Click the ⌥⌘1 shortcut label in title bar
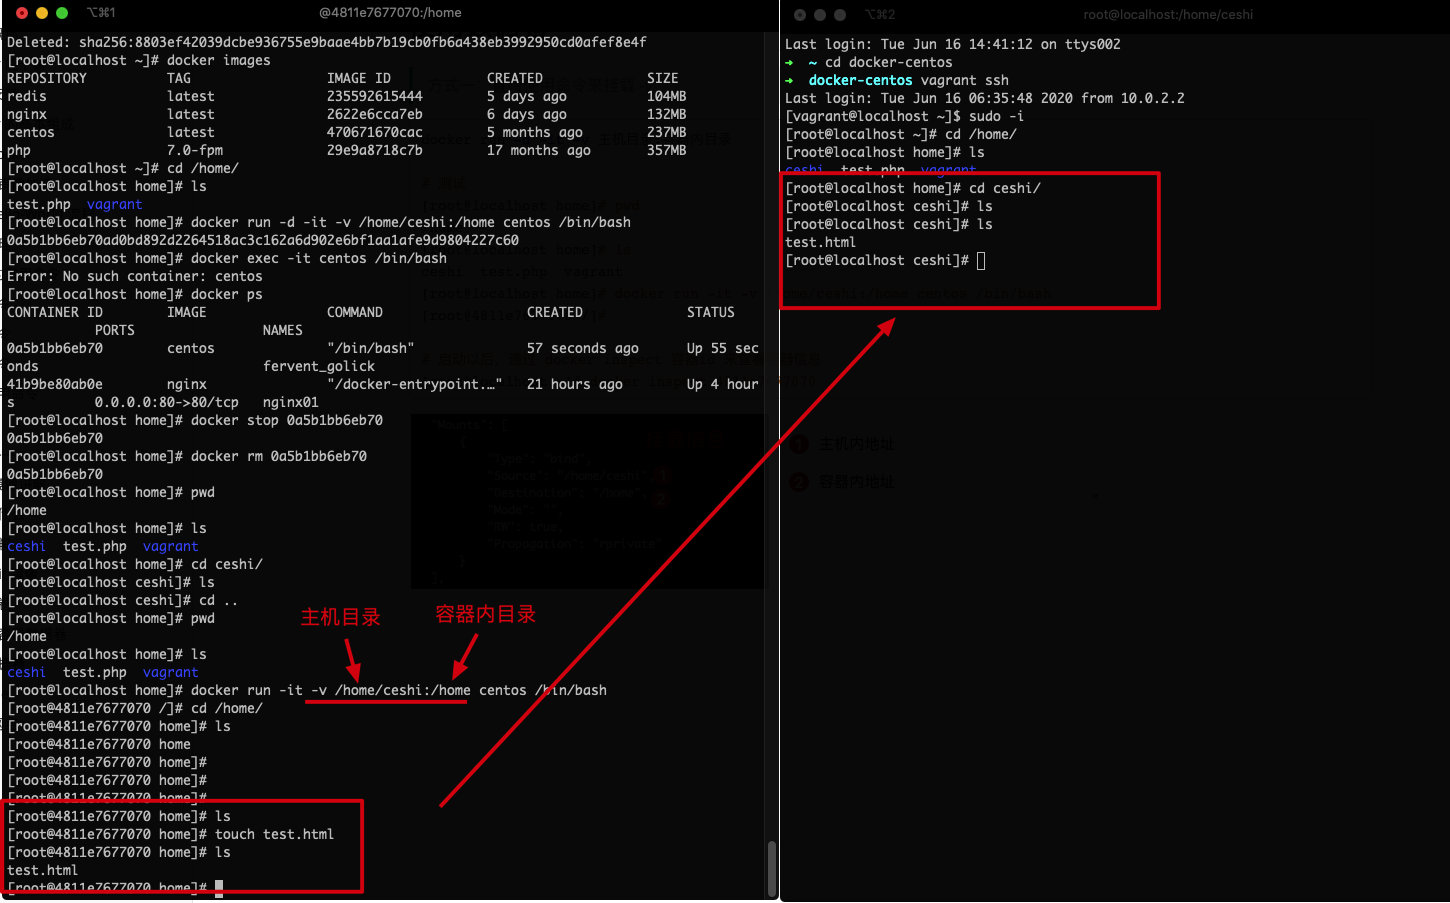Screen dimensions: 1450x903 (101, 13)
